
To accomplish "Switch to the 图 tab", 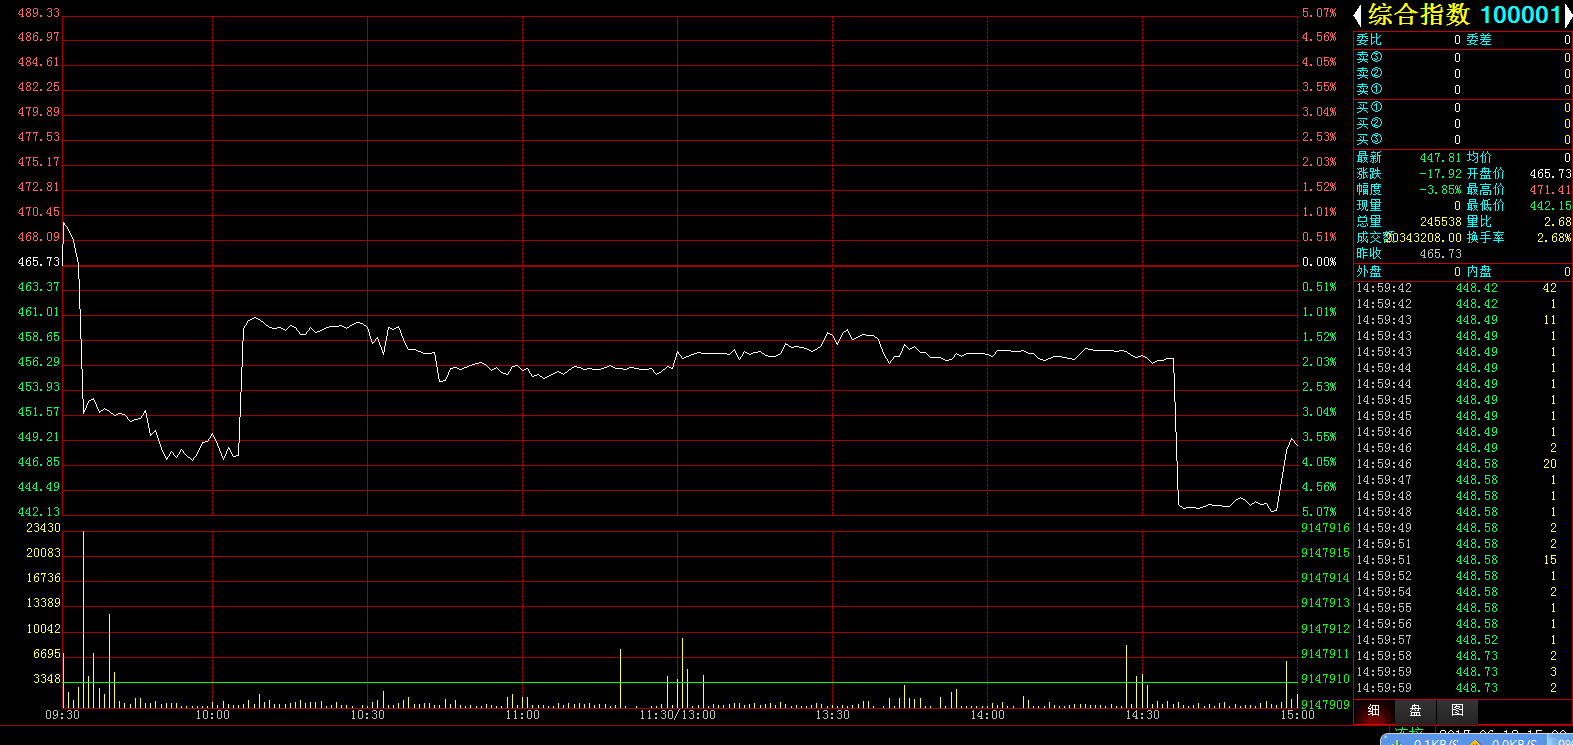I will (x=1457, y=711).
